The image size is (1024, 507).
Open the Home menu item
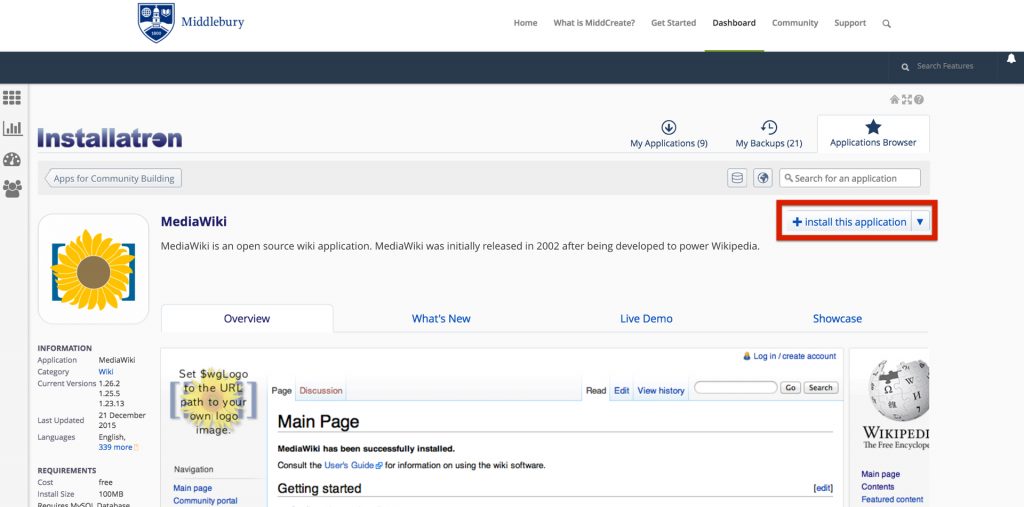(525, 23)
